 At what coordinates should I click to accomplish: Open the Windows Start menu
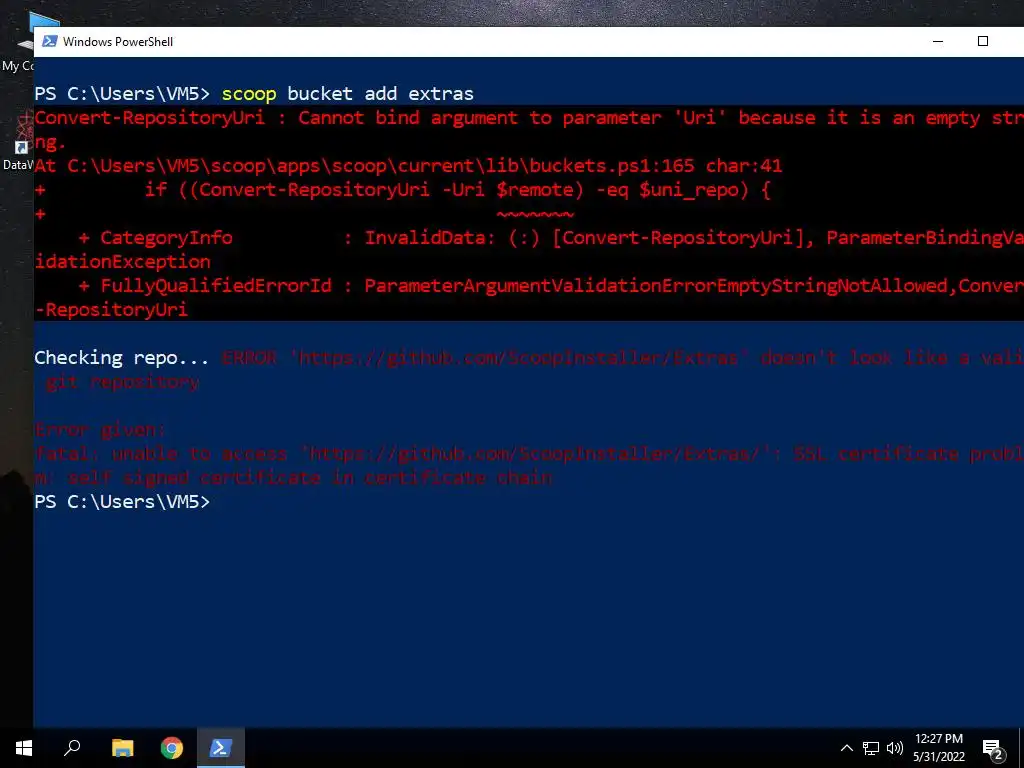pos(24,748)
